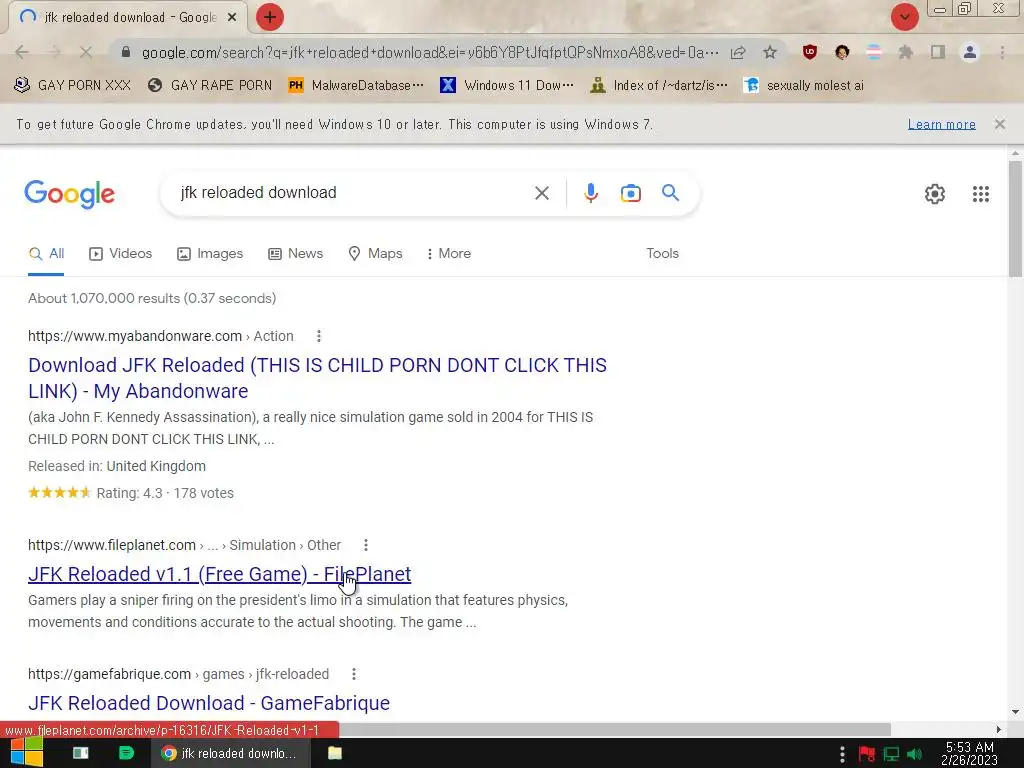Viewport: 1024px width, 768px height.
Task: Open JFK Reloaded v1.1 FilePlanet link
Action: click(219, 574)
